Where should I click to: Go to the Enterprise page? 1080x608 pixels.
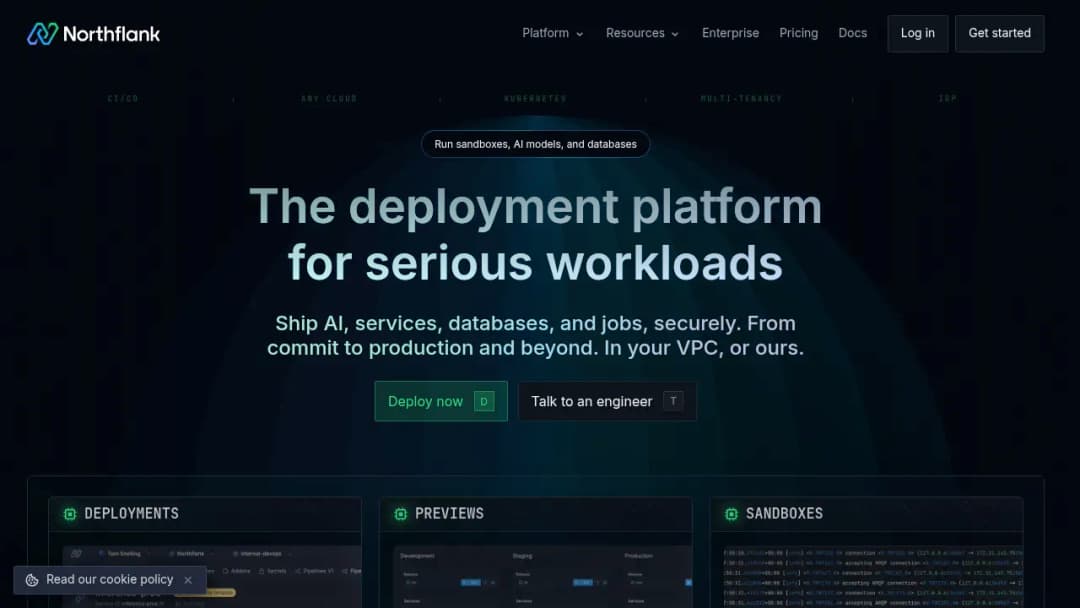click(x=730, y=33)
